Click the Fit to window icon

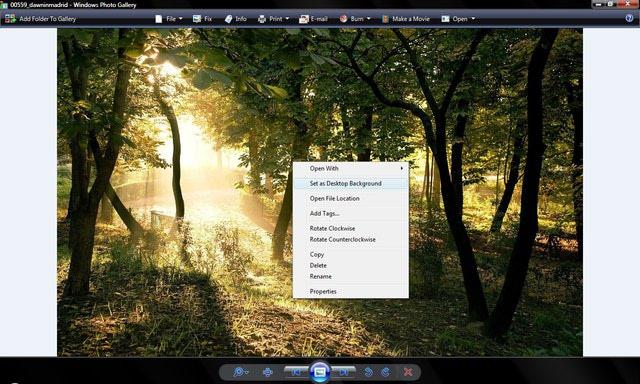click(x=267, y=372)
